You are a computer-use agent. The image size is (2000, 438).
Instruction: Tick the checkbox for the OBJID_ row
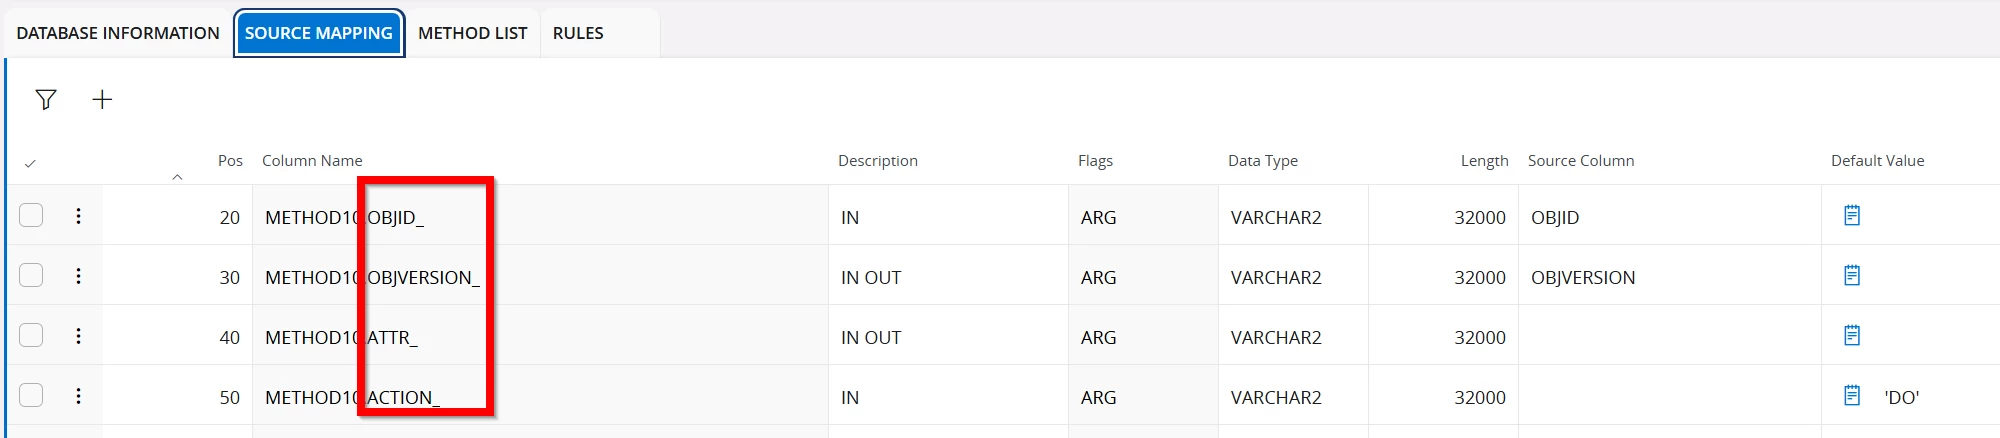[31, 215]
